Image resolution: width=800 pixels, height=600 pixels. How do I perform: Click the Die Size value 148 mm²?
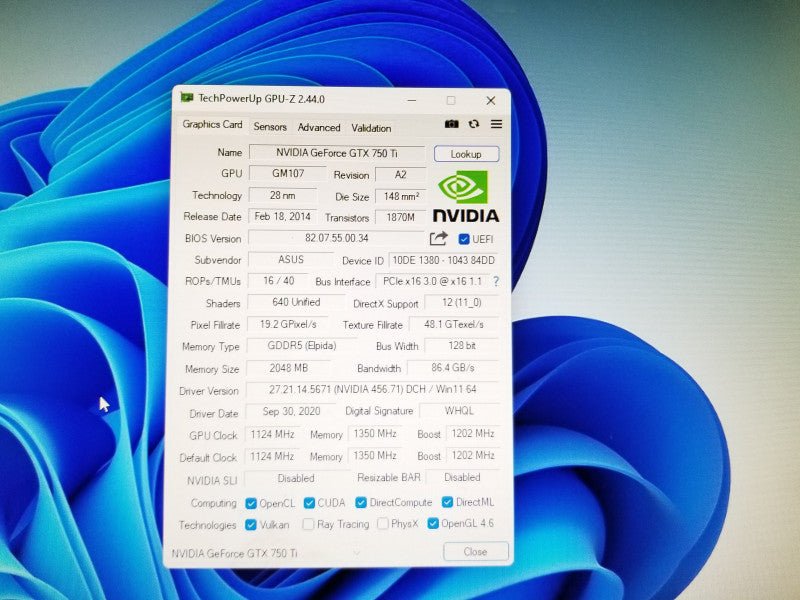coord(401,196)
